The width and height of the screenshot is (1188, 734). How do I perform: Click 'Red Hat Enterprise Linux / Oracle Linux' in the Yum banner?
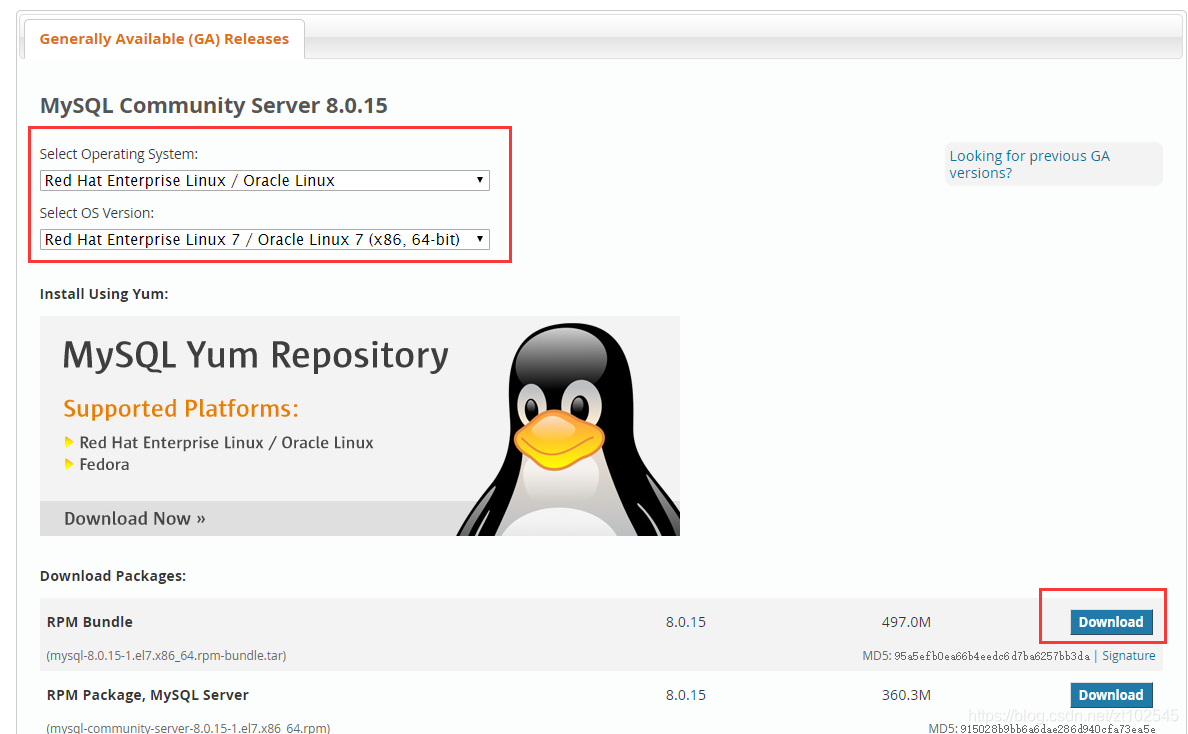(227, 442)
